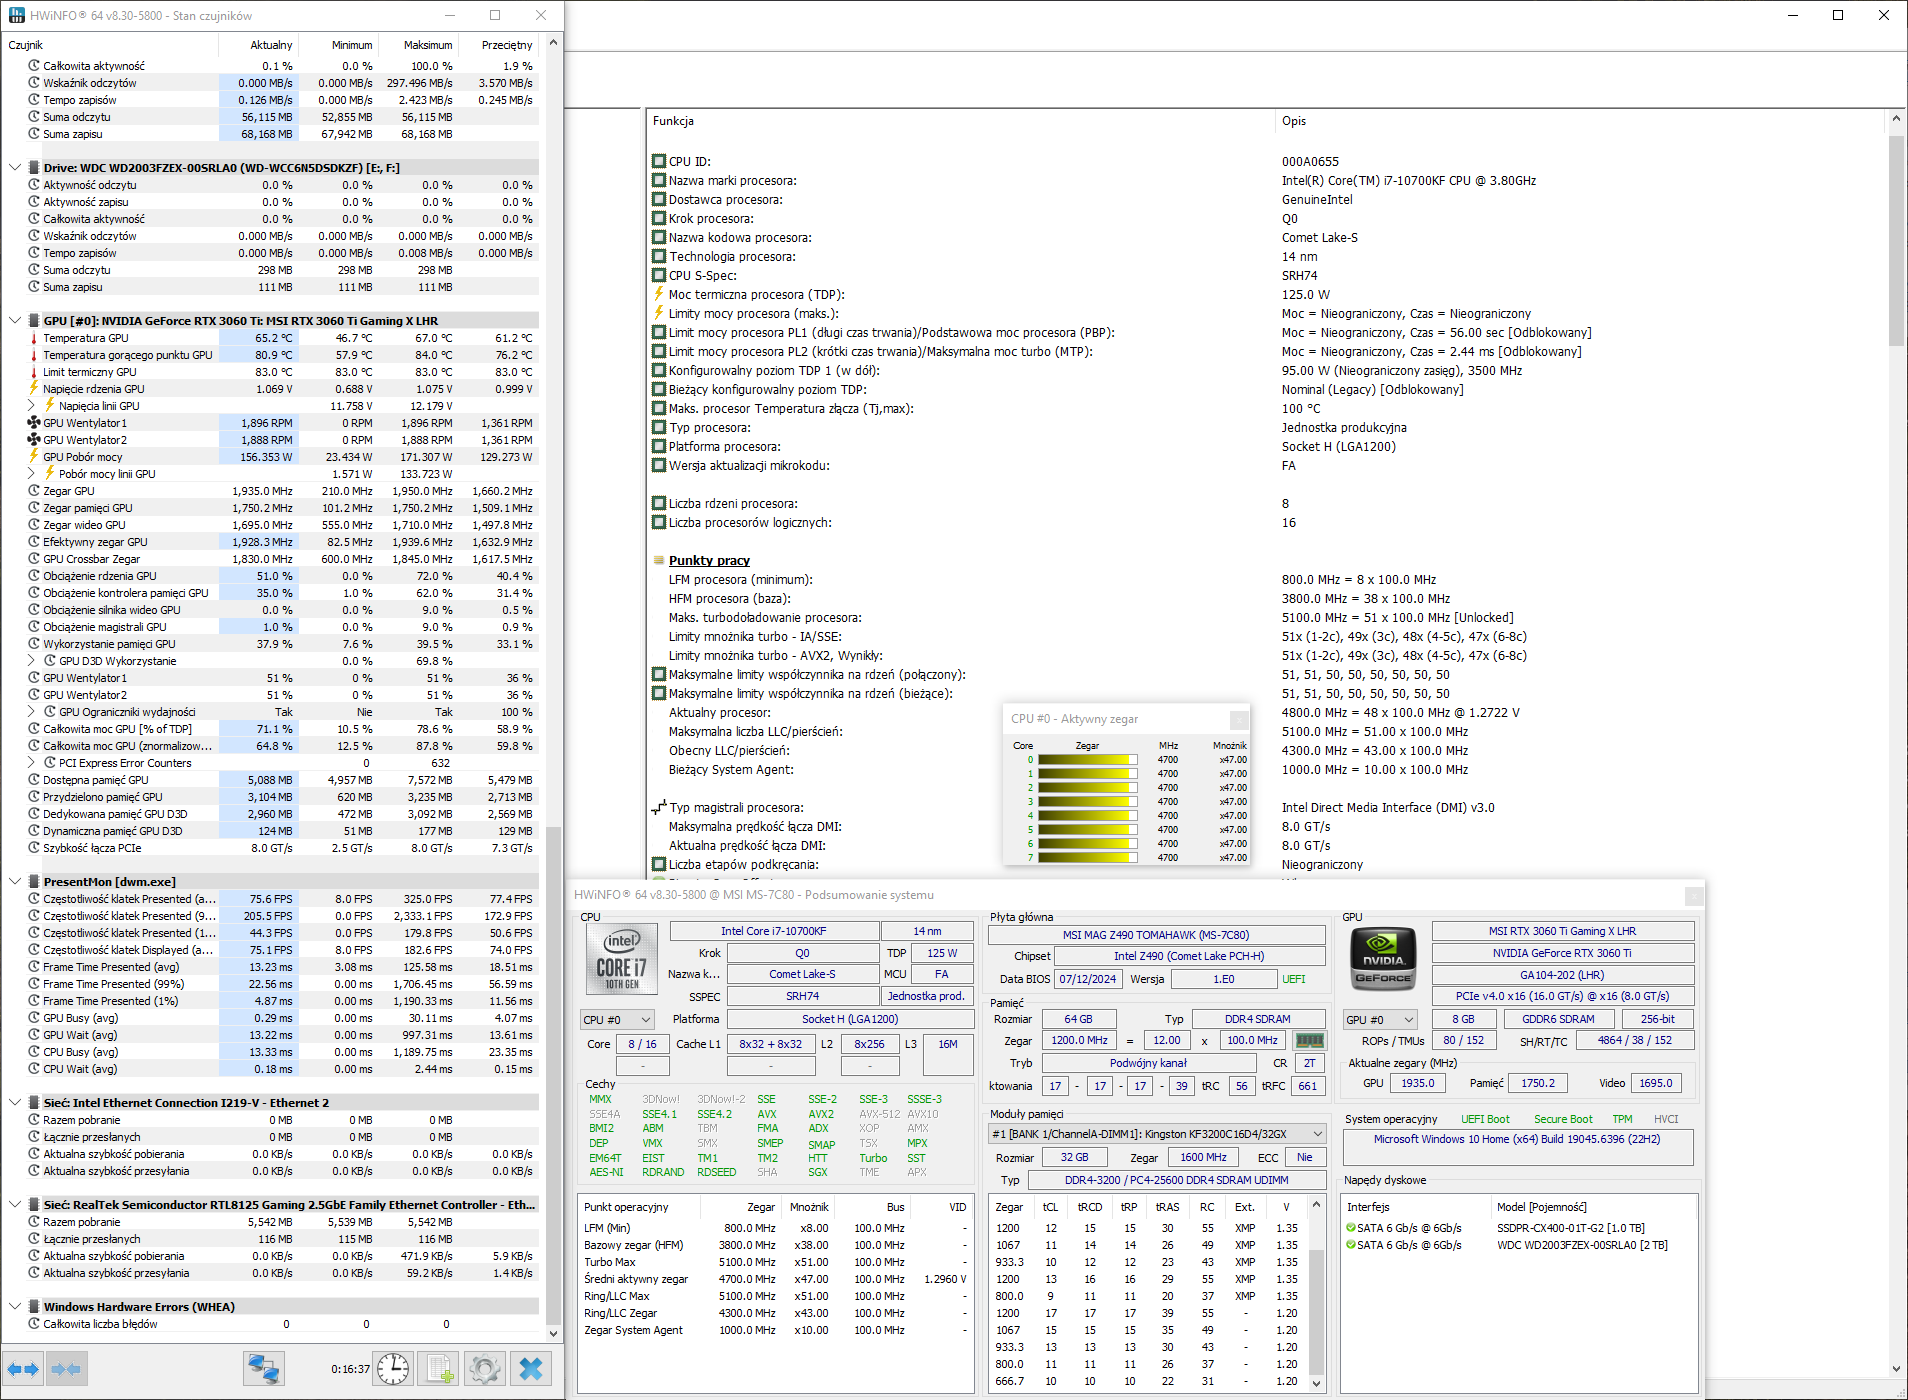Viewport: 1908px width, 1400px height.
Task: Close sensors with the blue X icon
Action: (x=531, y=1369)
